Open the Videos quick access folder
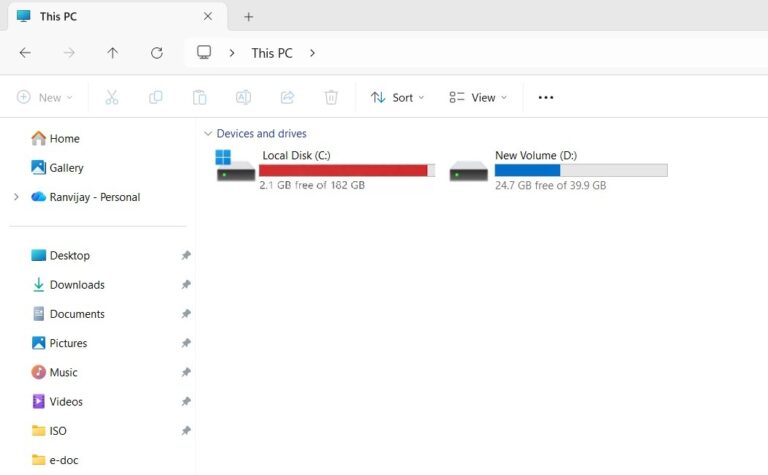This screenshot has height=475, width=768. click(x=57, y=402)
